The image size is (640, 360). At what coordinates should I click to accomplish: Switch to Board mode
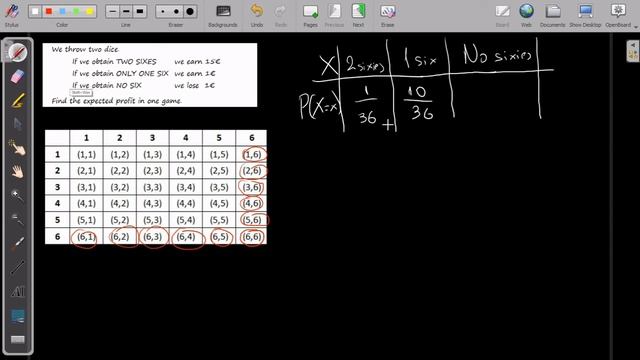click(x=502, y=15)
